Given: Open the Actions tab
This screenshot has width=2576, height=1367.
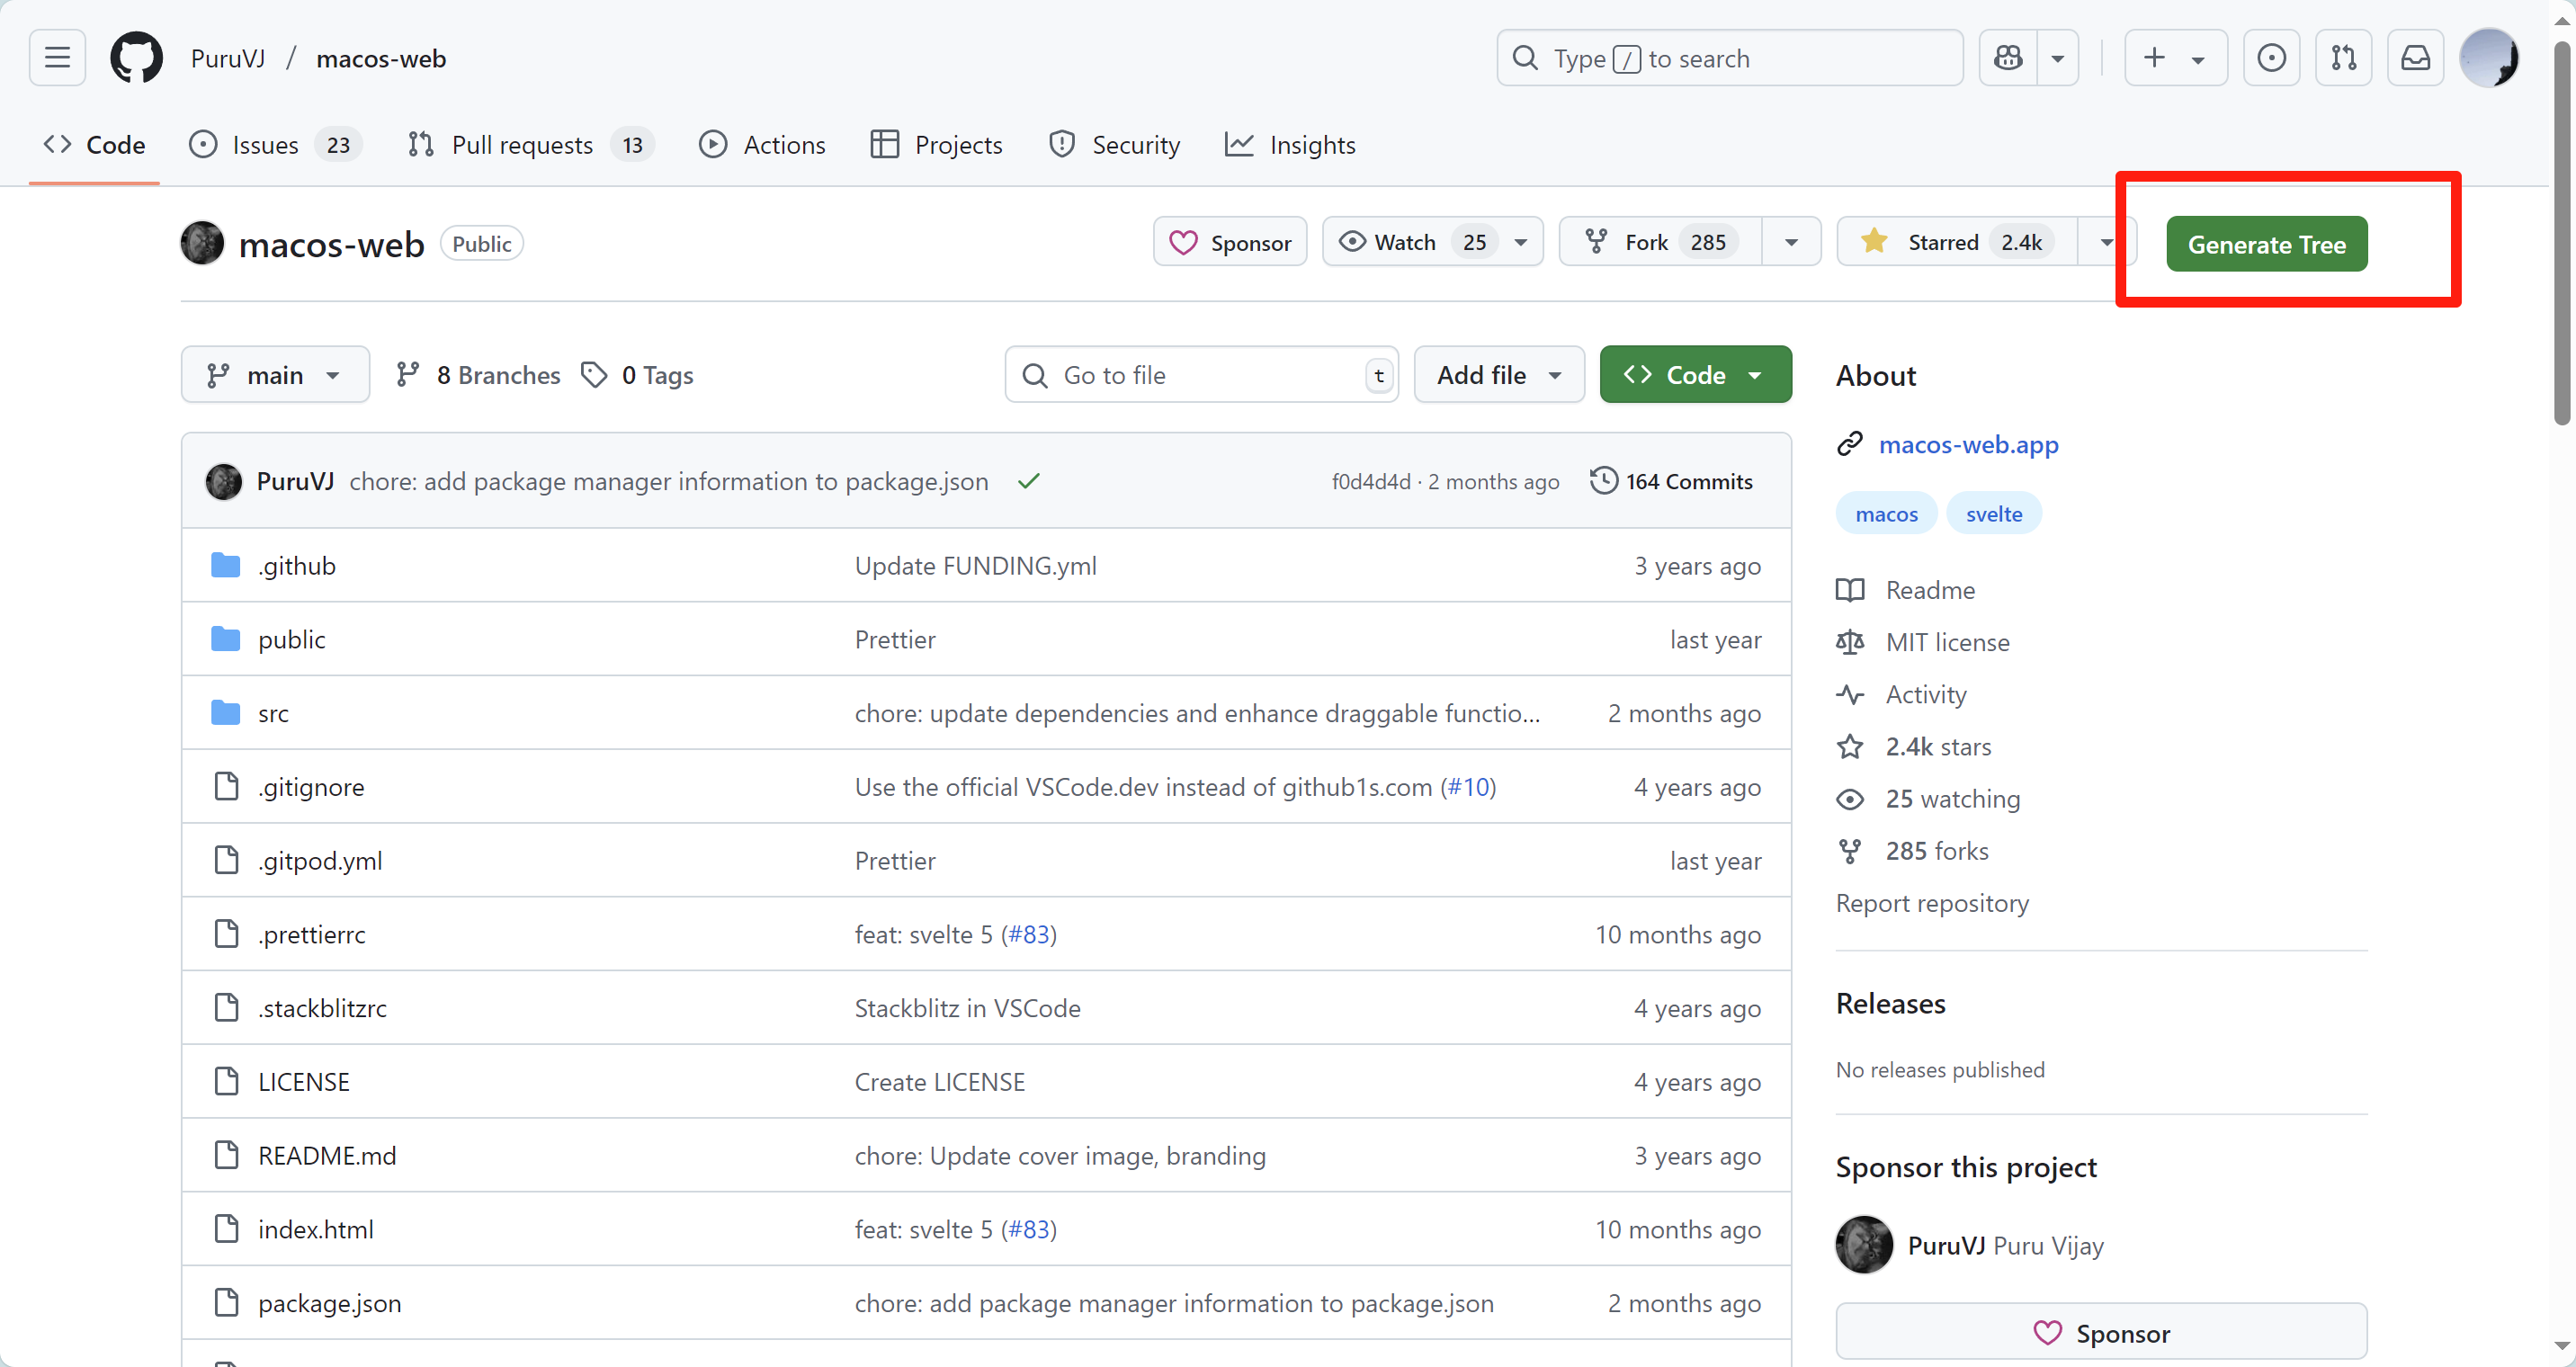Looking at the screenshot, I should pyautogui.click(x=763, y=145).
